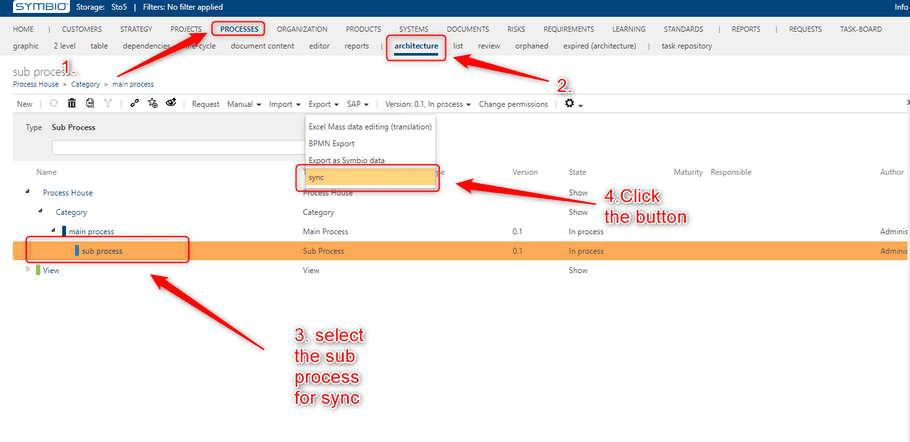Click the Info link in header

point(902,7)
